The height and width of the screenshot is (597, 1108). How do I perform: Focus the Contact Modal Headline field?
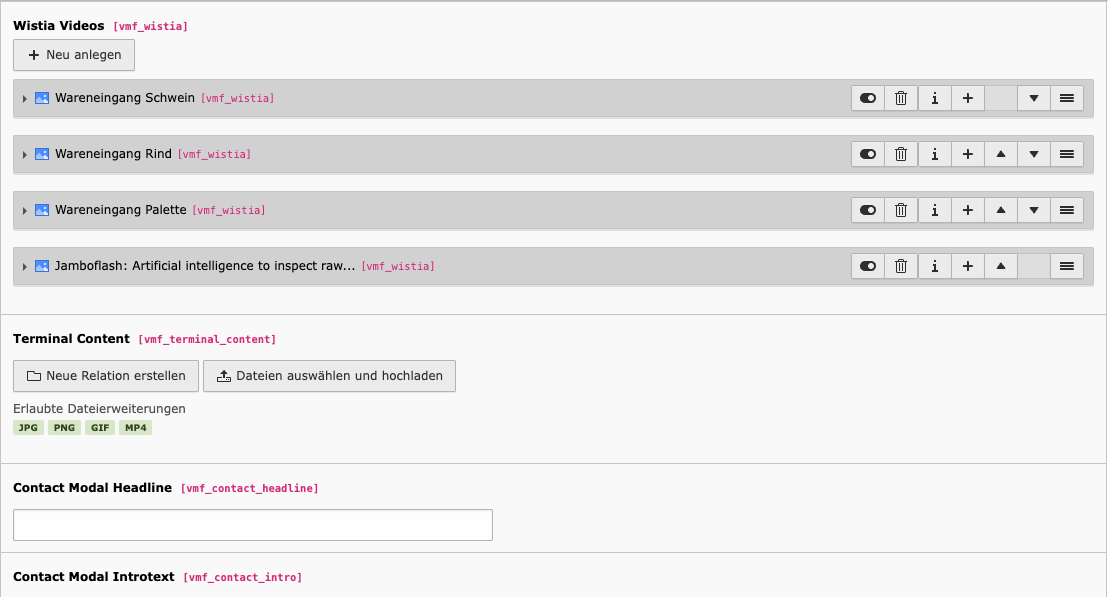coord(253,525)
